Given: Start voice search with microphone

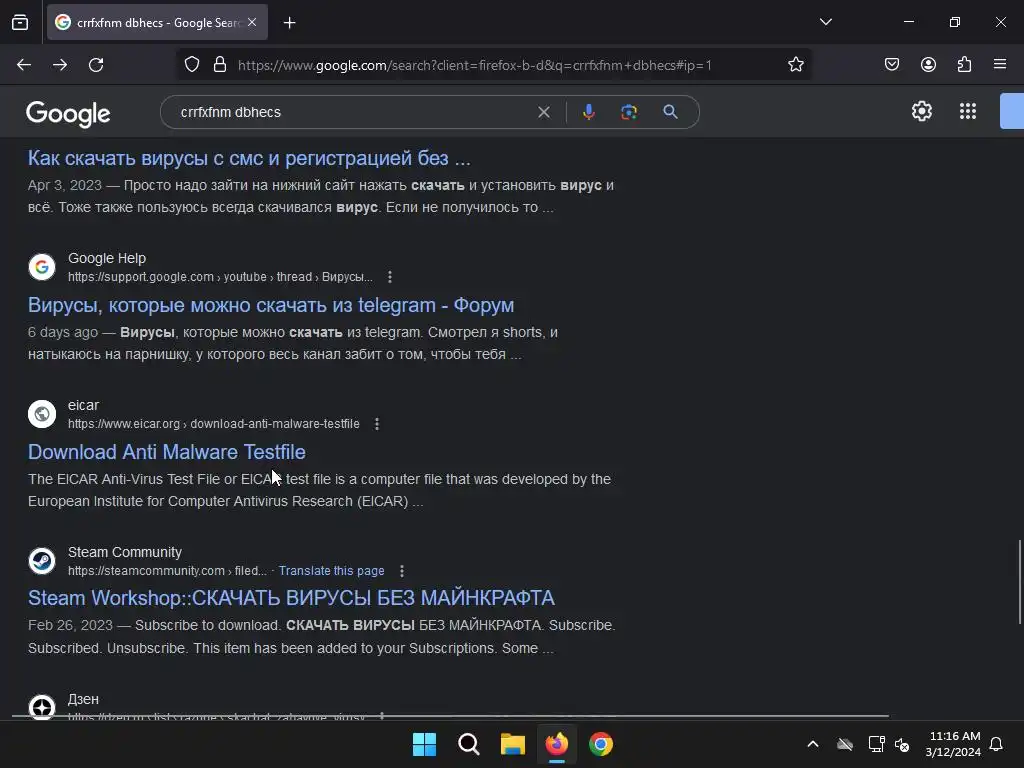Looking at the screenshot, I should click(588, 112).
